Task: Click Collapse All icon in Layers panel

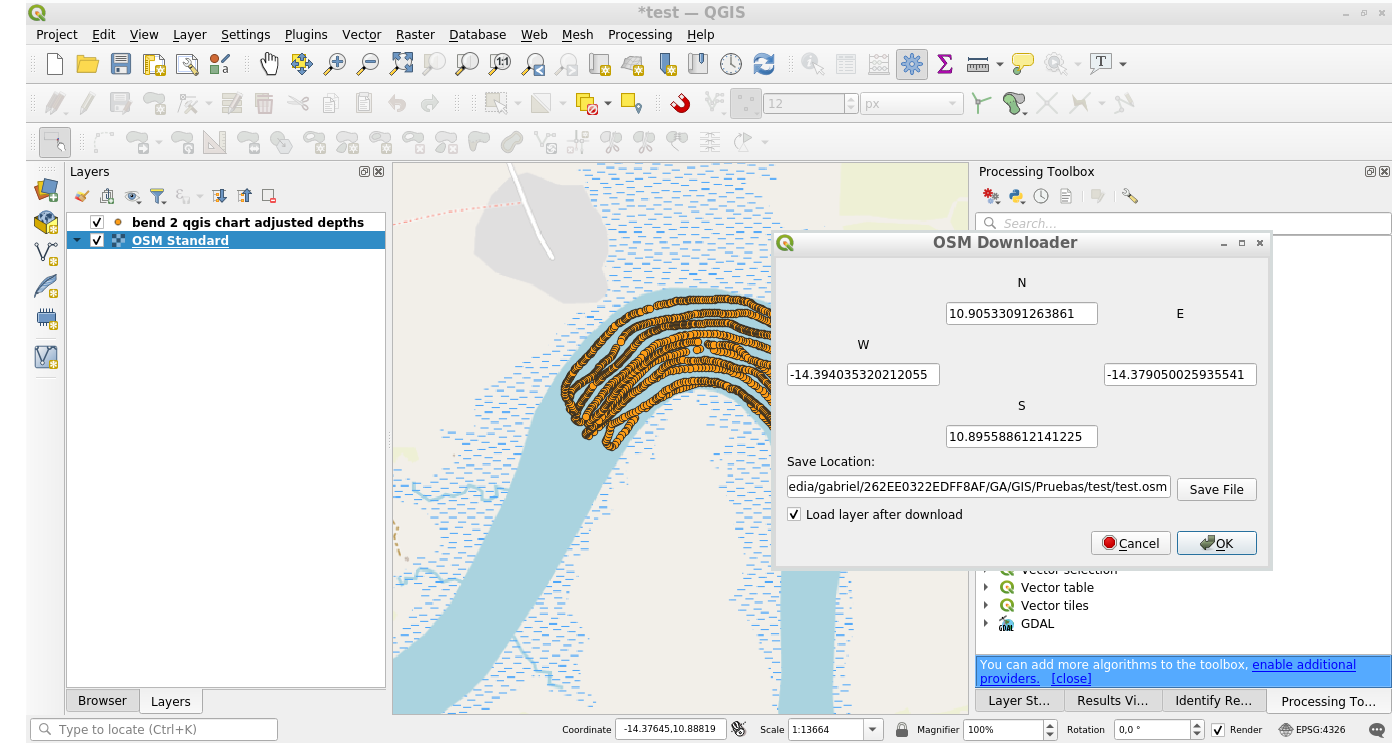Action: [x=244, y=196]
